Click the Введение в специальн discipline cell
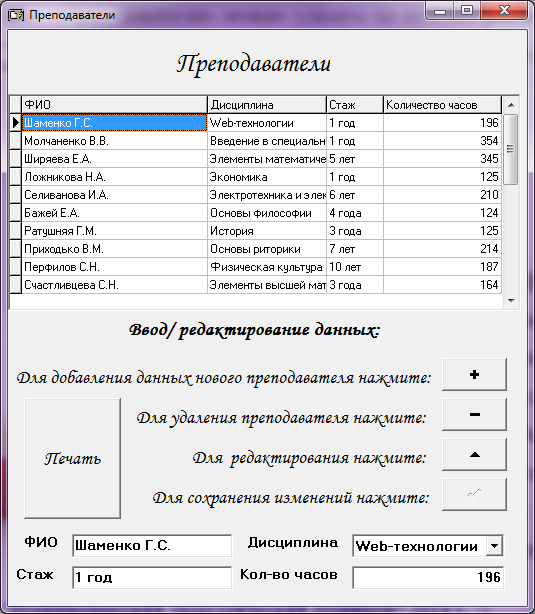The width and height of the screenshot is (535, 614). [x=267, y=141]
